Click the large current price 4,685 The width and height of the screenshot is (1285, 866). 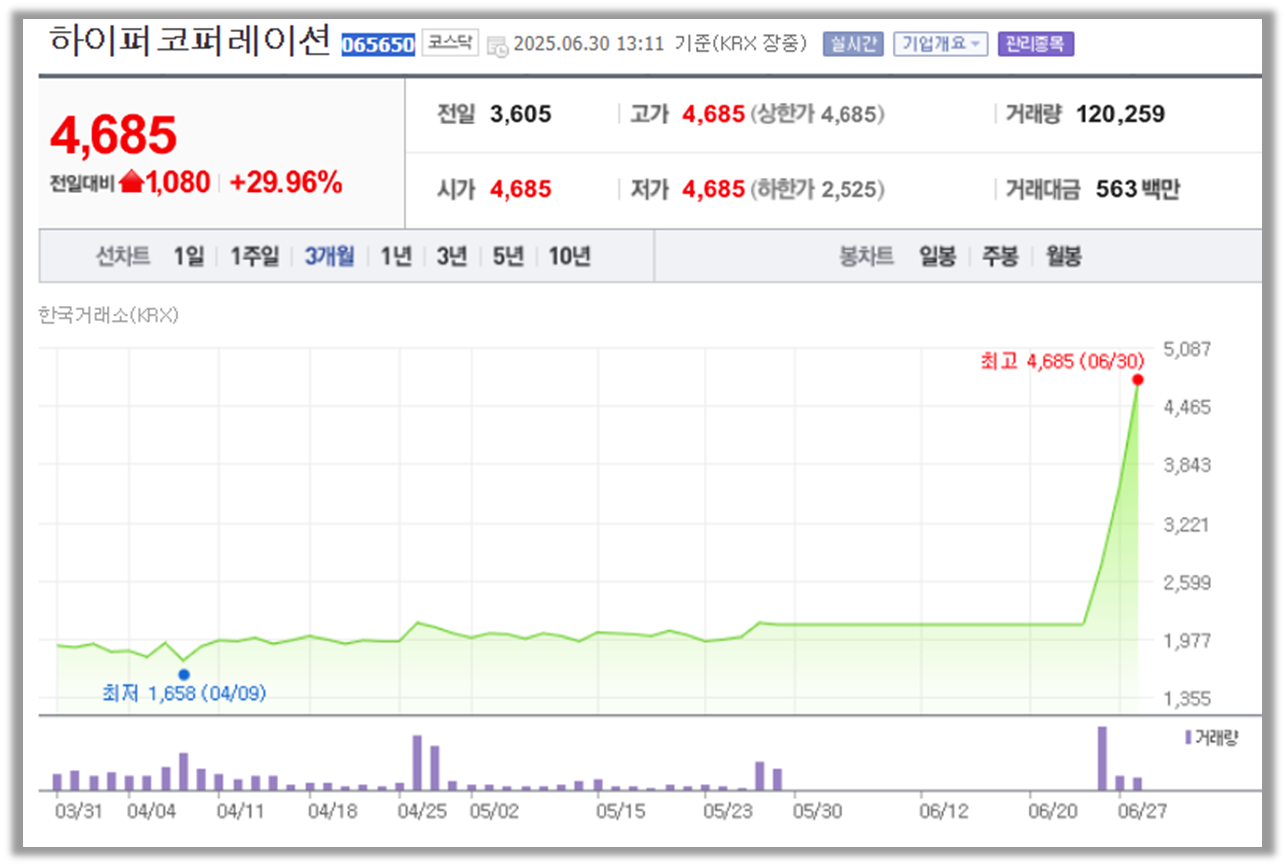pos(113,135)
